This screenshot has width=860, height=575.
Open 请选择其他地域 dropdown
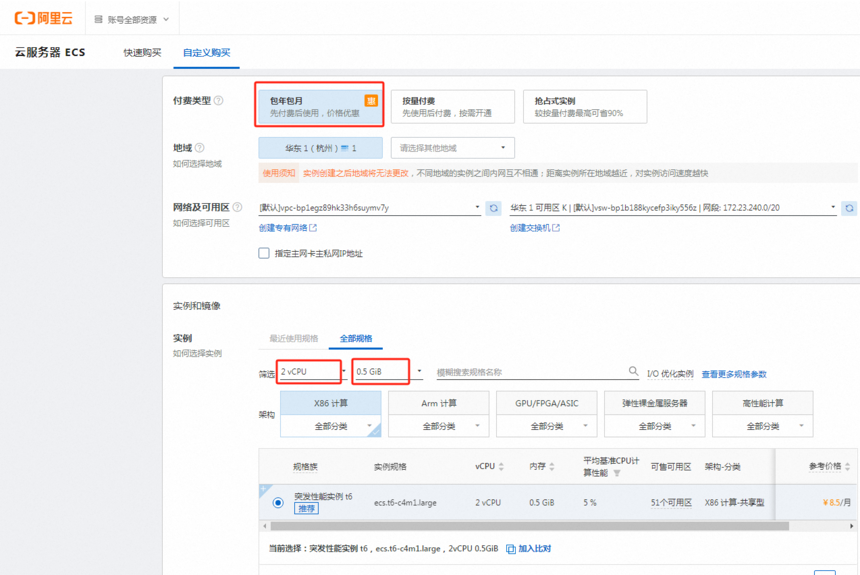pos(452,148)
